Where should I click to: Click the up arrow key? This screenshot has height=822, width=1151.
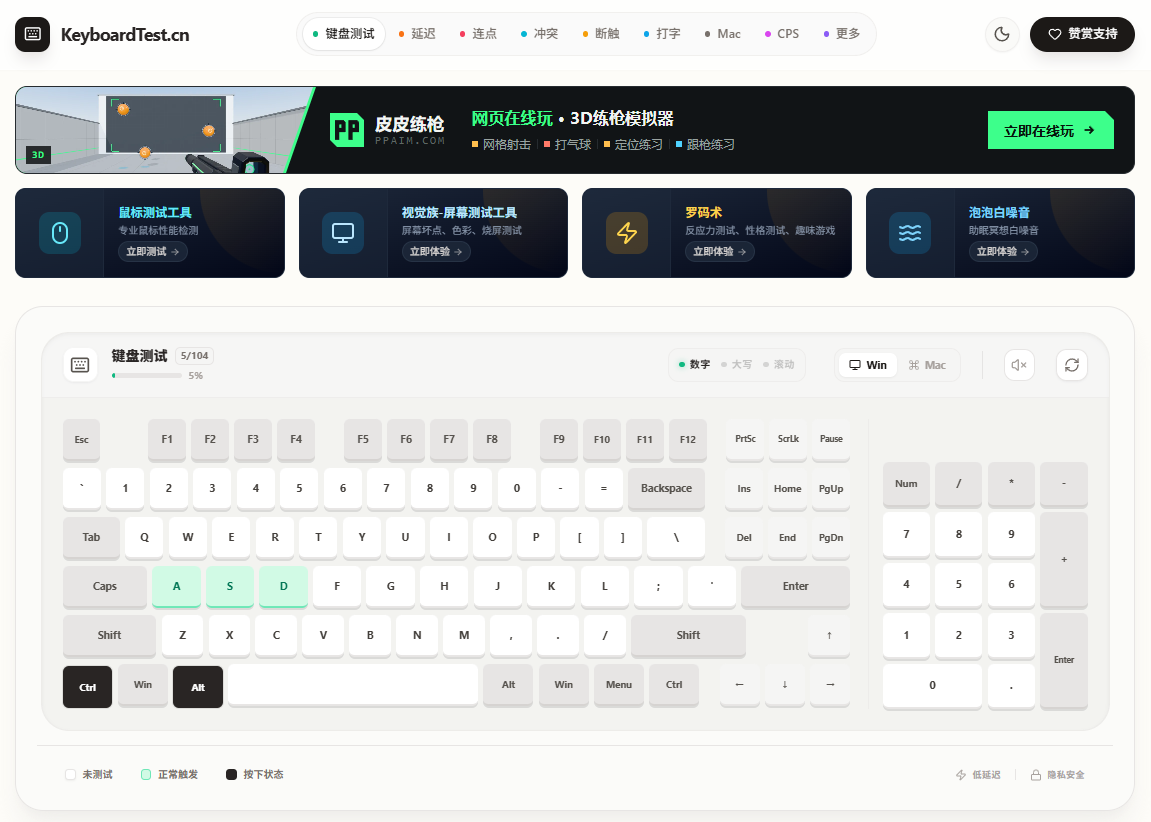(x=829, y=636)
